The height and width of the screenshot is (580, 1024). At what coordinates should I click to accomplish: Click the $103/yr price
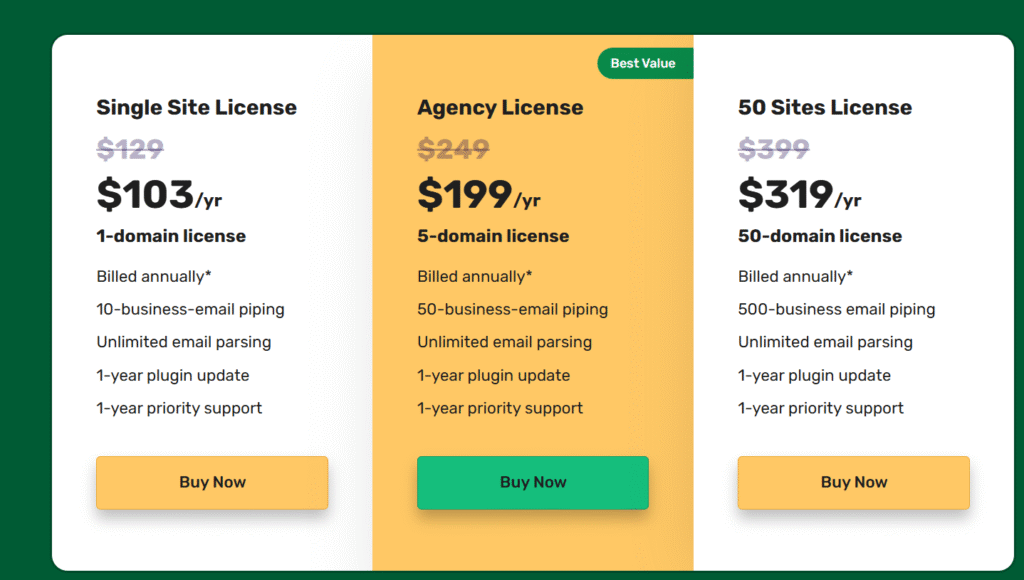click(x=159, y=195)
